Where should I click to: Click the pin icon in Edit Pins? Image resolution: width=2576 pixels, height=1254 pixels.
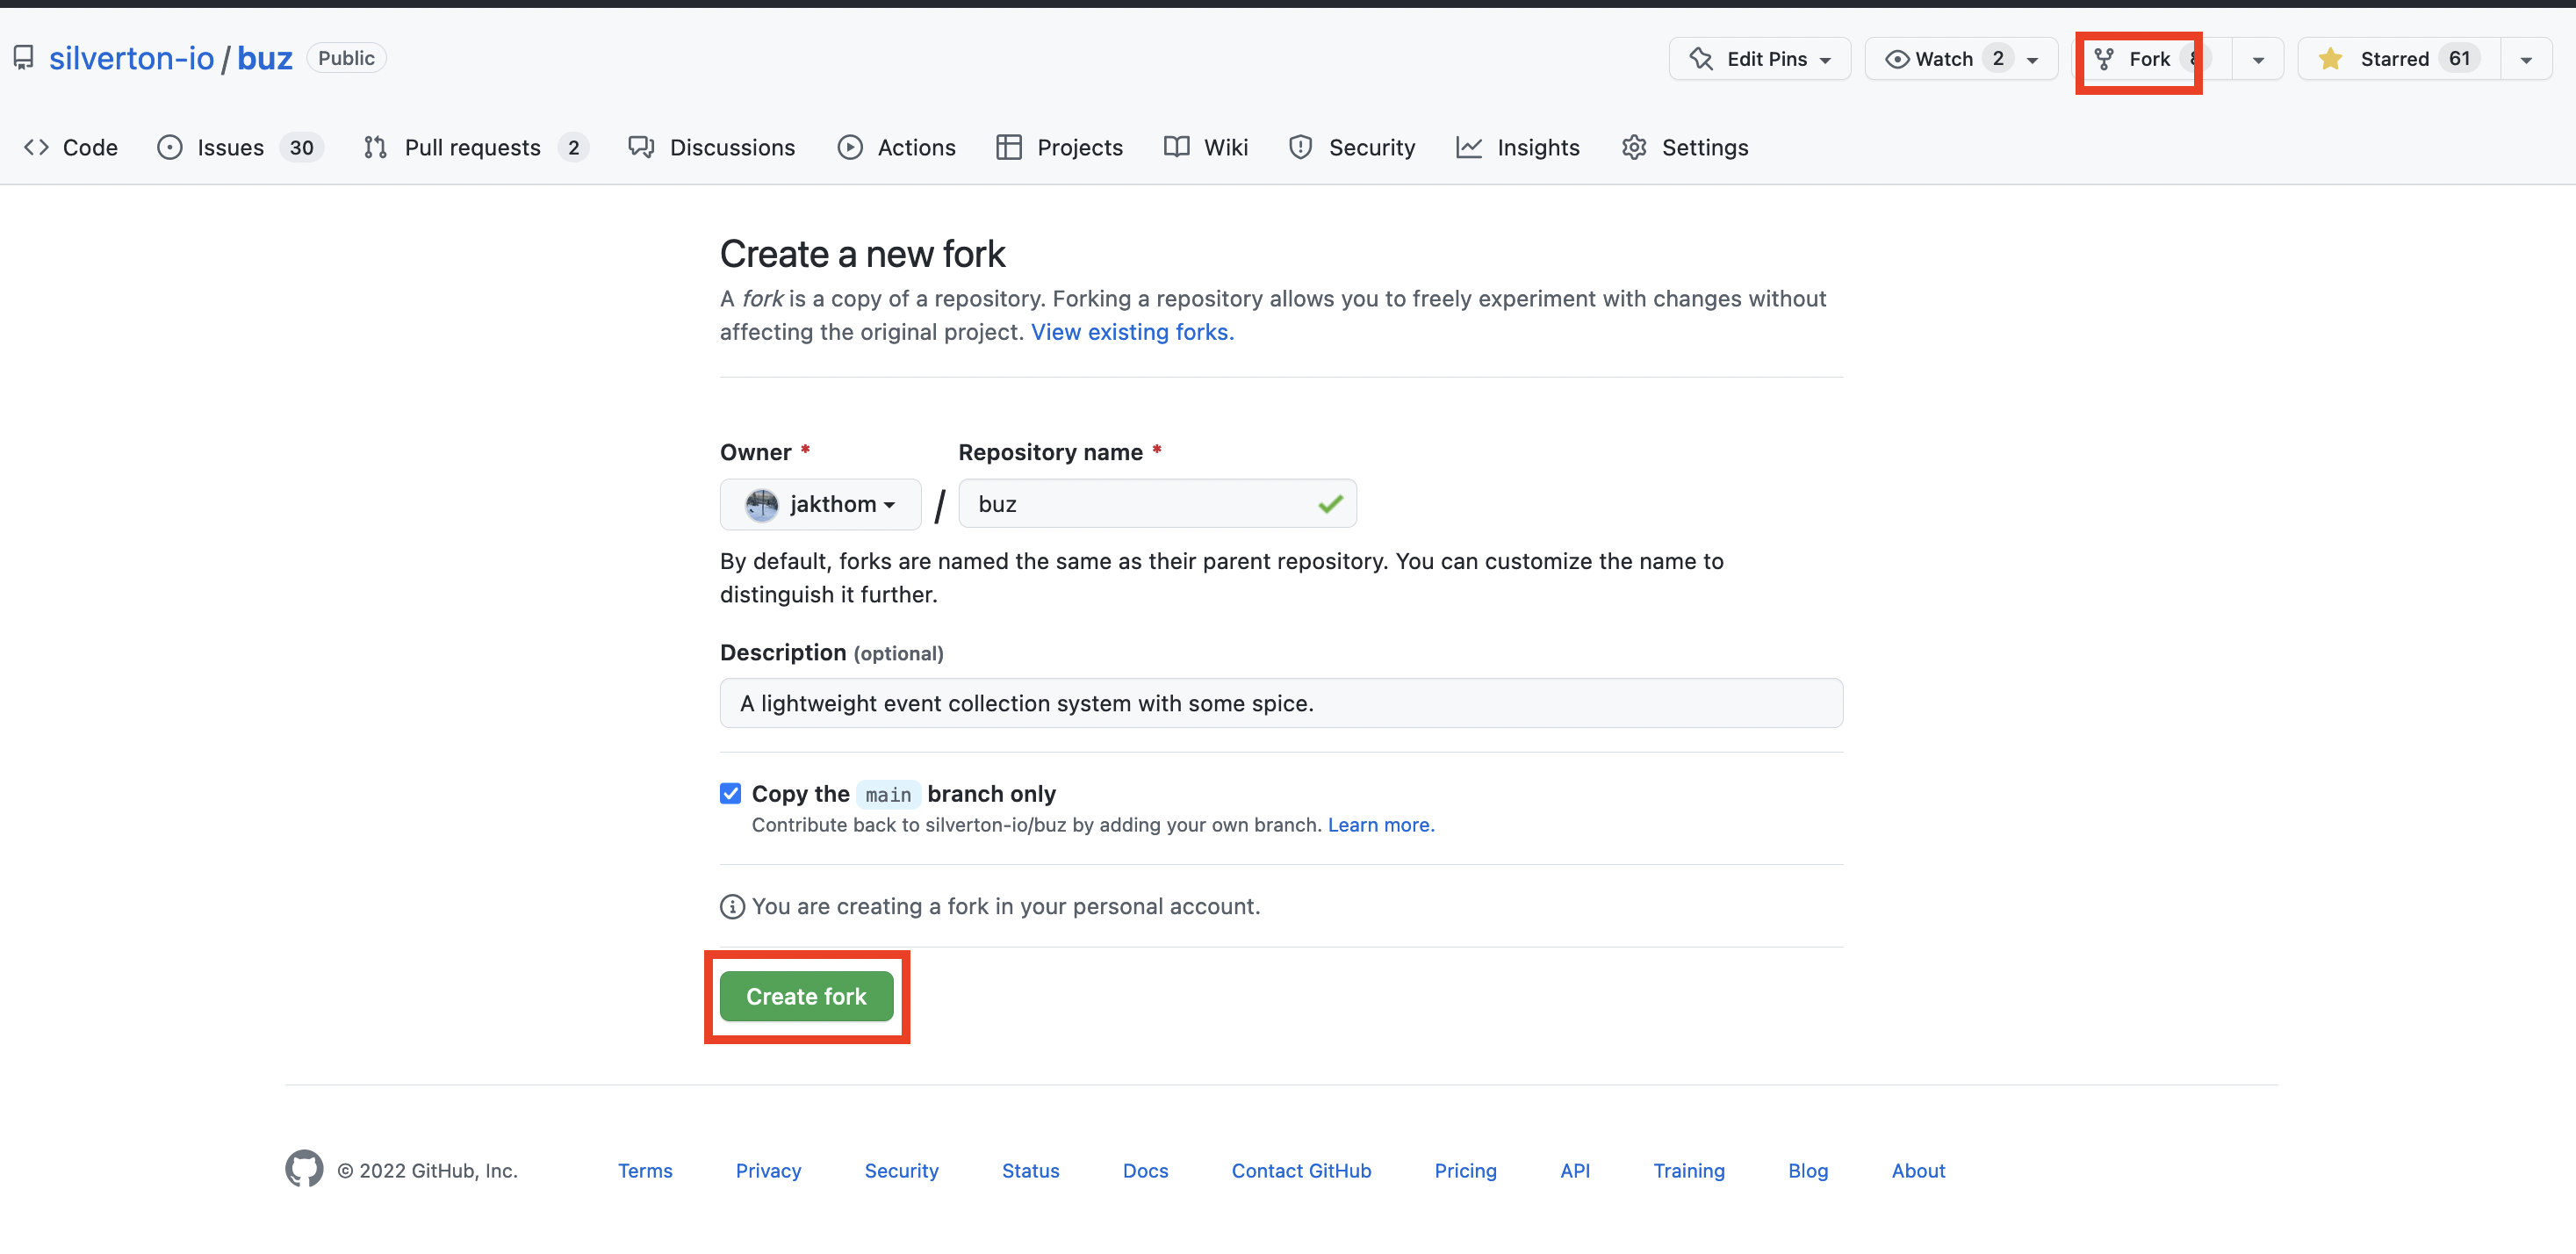click(x=1701, y=58)
